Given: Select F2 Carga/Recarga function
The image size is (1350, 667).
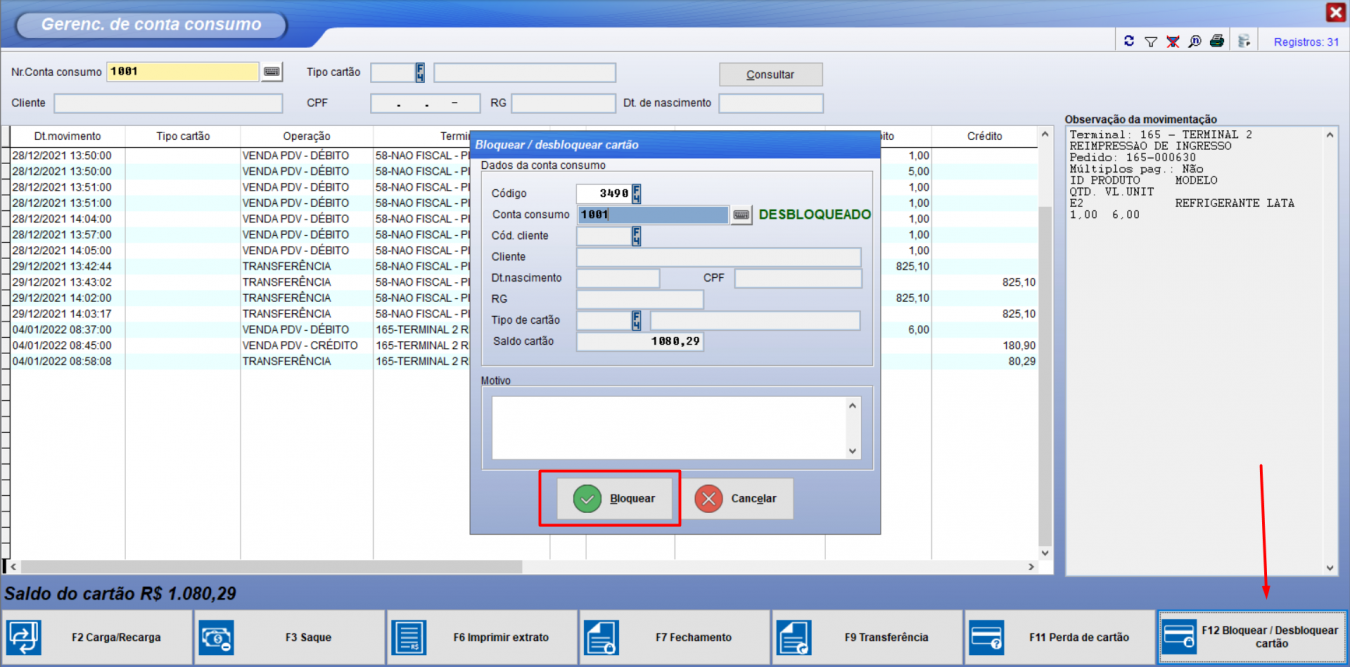Looking at the screenshot, I should coord(97,637).
